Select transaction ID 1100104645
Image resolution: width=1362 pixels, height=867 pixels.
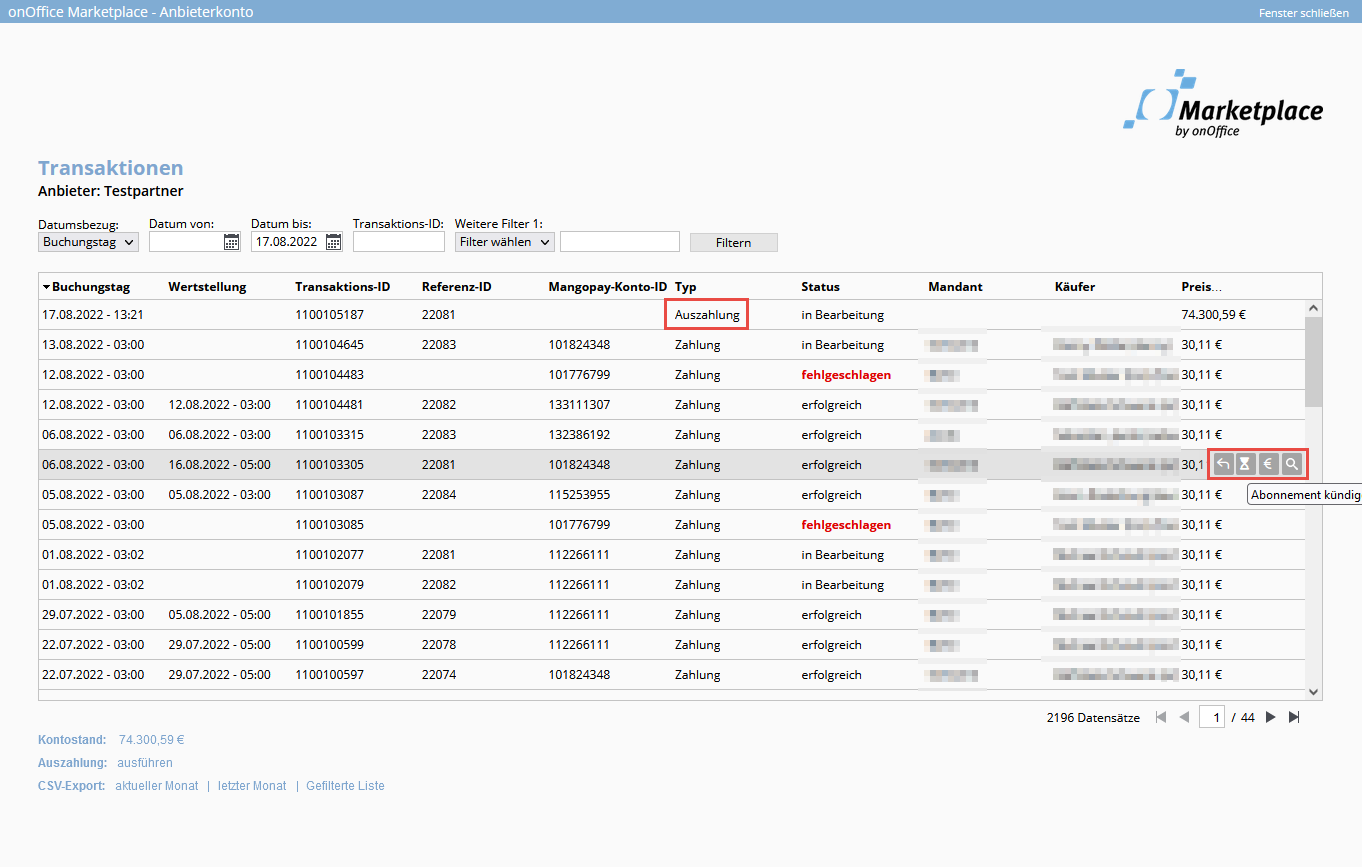(329, 345)
